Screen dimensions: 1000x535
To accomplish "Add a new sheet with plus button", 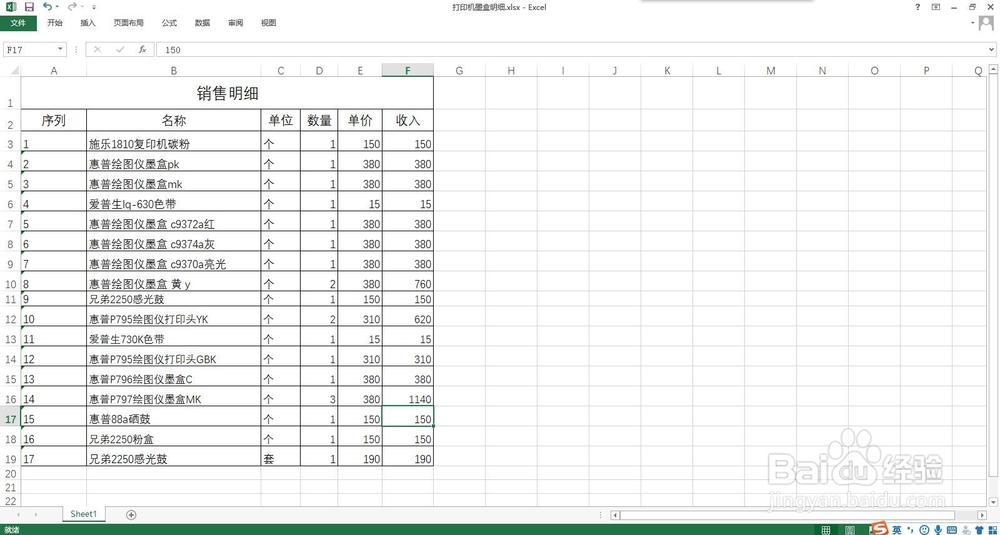I will click(x=131, y=515).
